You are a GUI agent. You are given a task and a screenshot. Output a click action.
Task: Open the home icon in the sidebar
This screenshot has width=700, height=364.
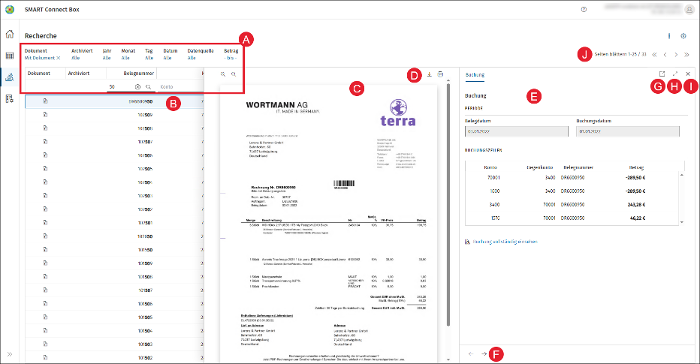pyautogui.click(x=9, y=34)
